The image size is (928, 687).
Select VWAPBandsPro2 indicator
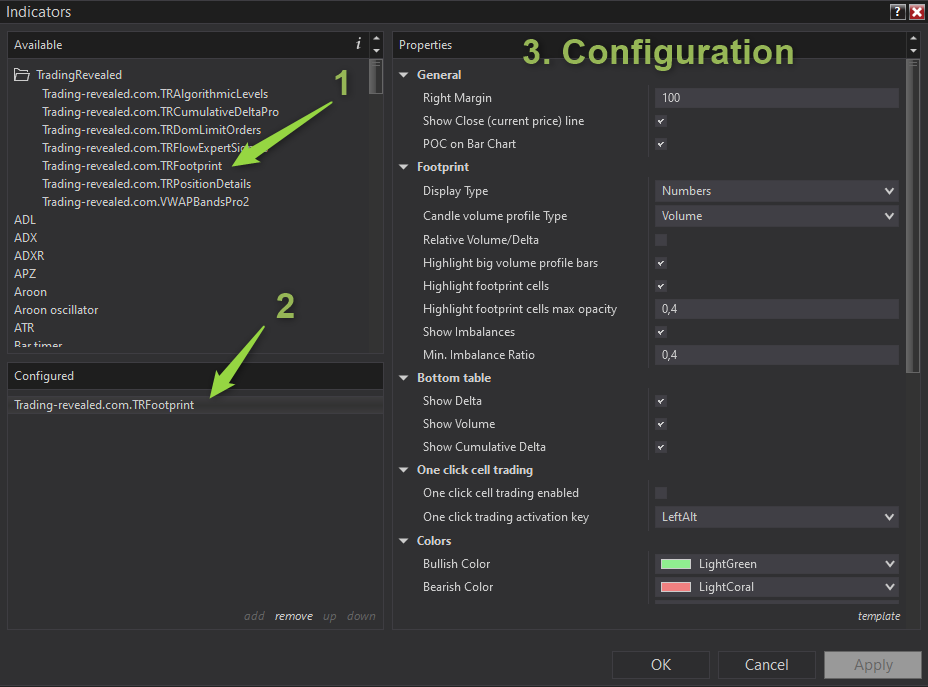pos(146,202)
